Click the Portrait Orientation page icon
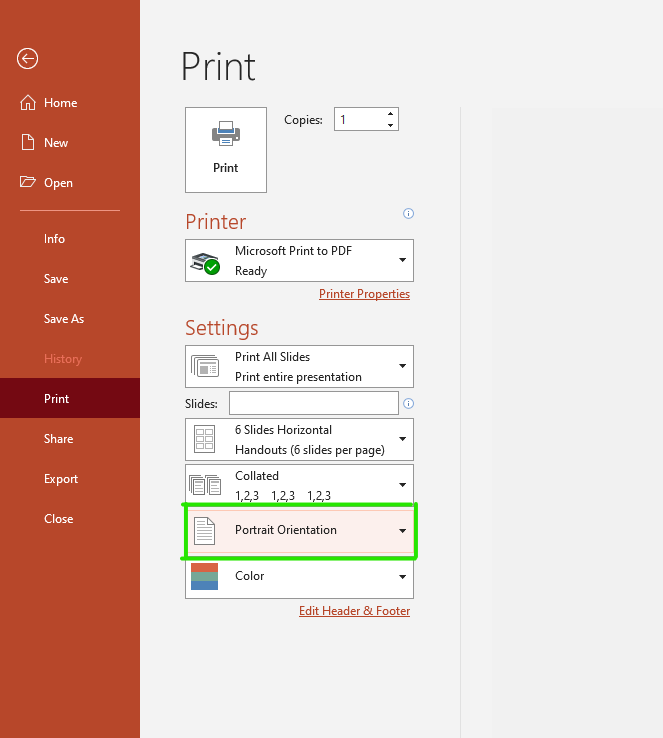The image size is (663, 738). (205, 531)
